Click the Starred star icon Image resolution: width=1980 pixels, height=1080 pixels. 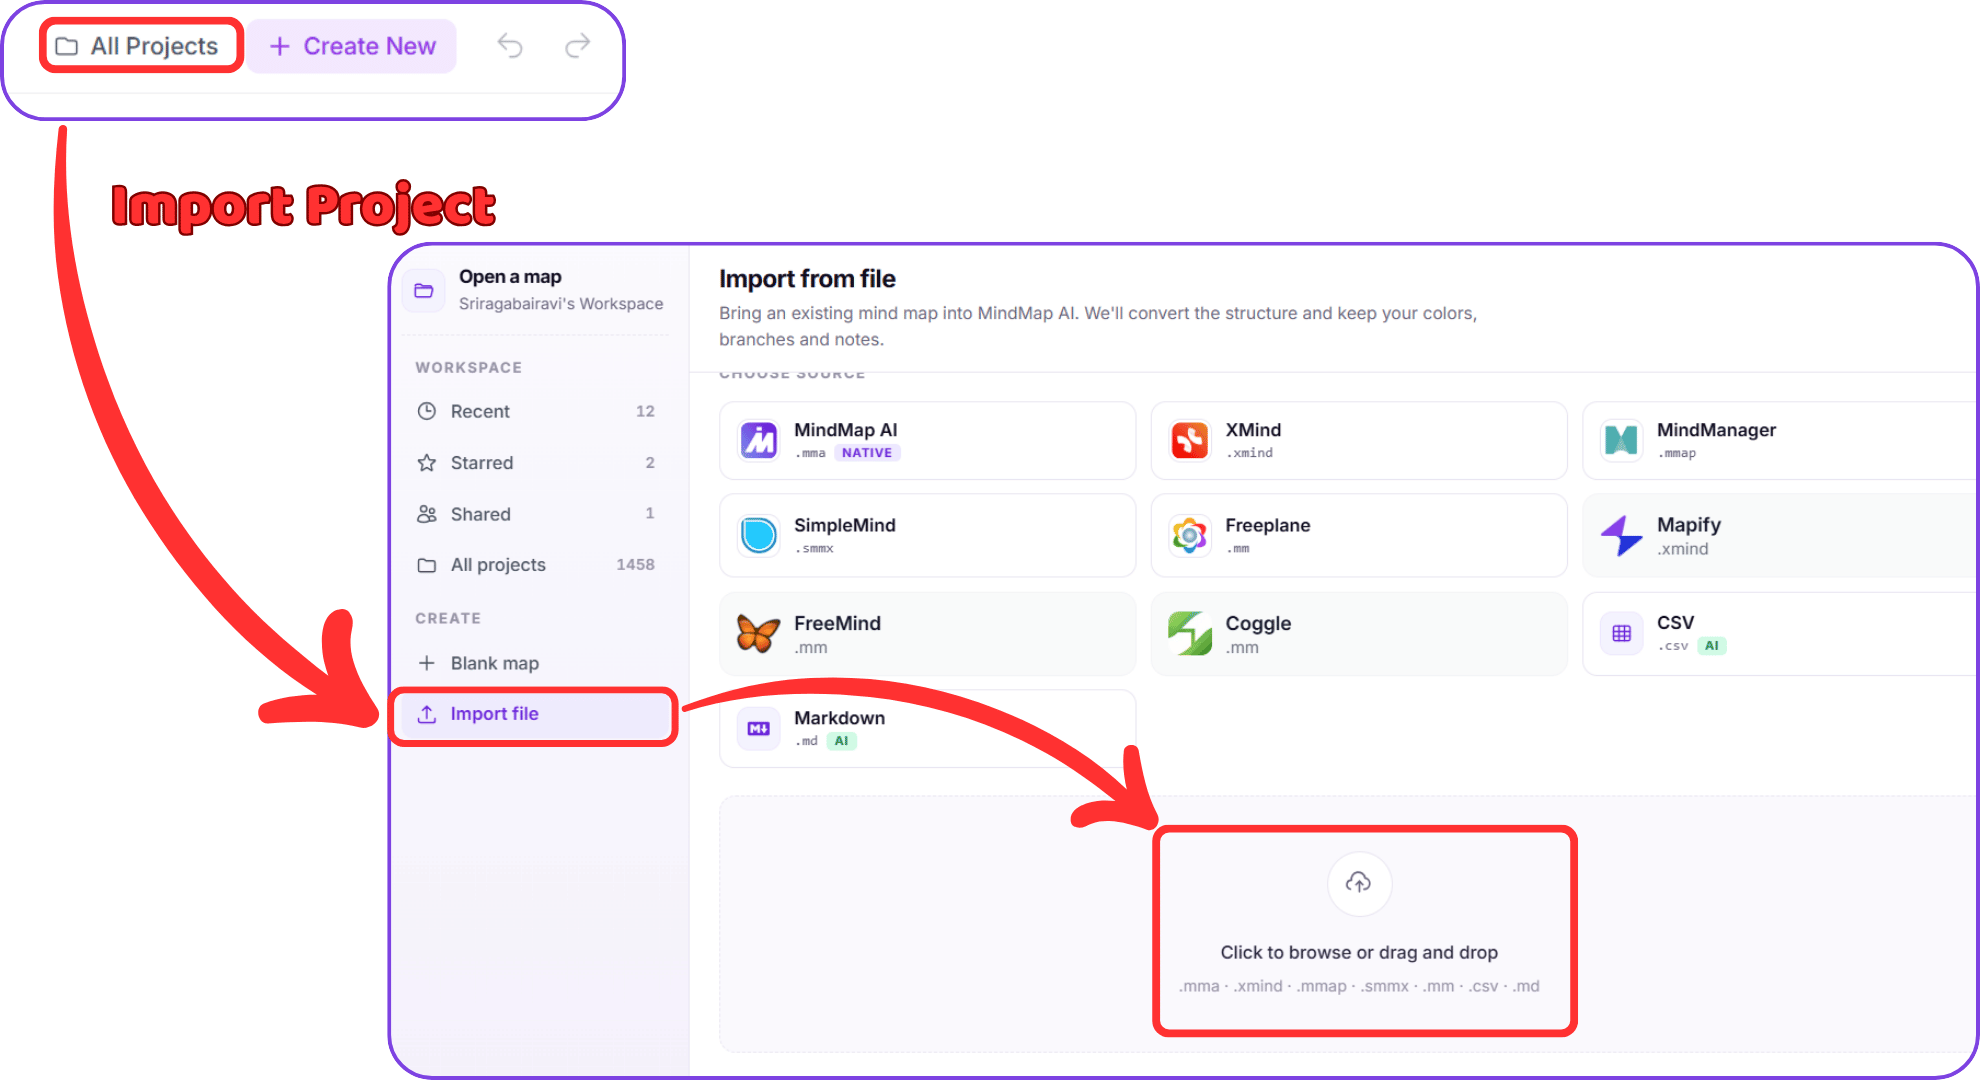click(427, 463)
